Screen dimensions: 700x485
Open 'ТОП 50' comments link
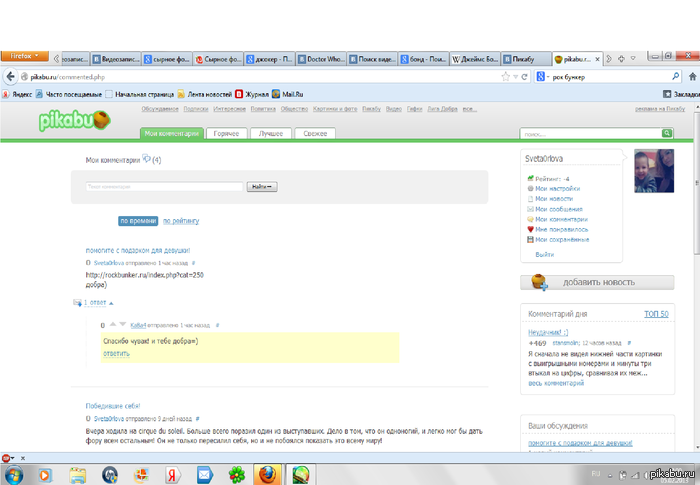656,314
